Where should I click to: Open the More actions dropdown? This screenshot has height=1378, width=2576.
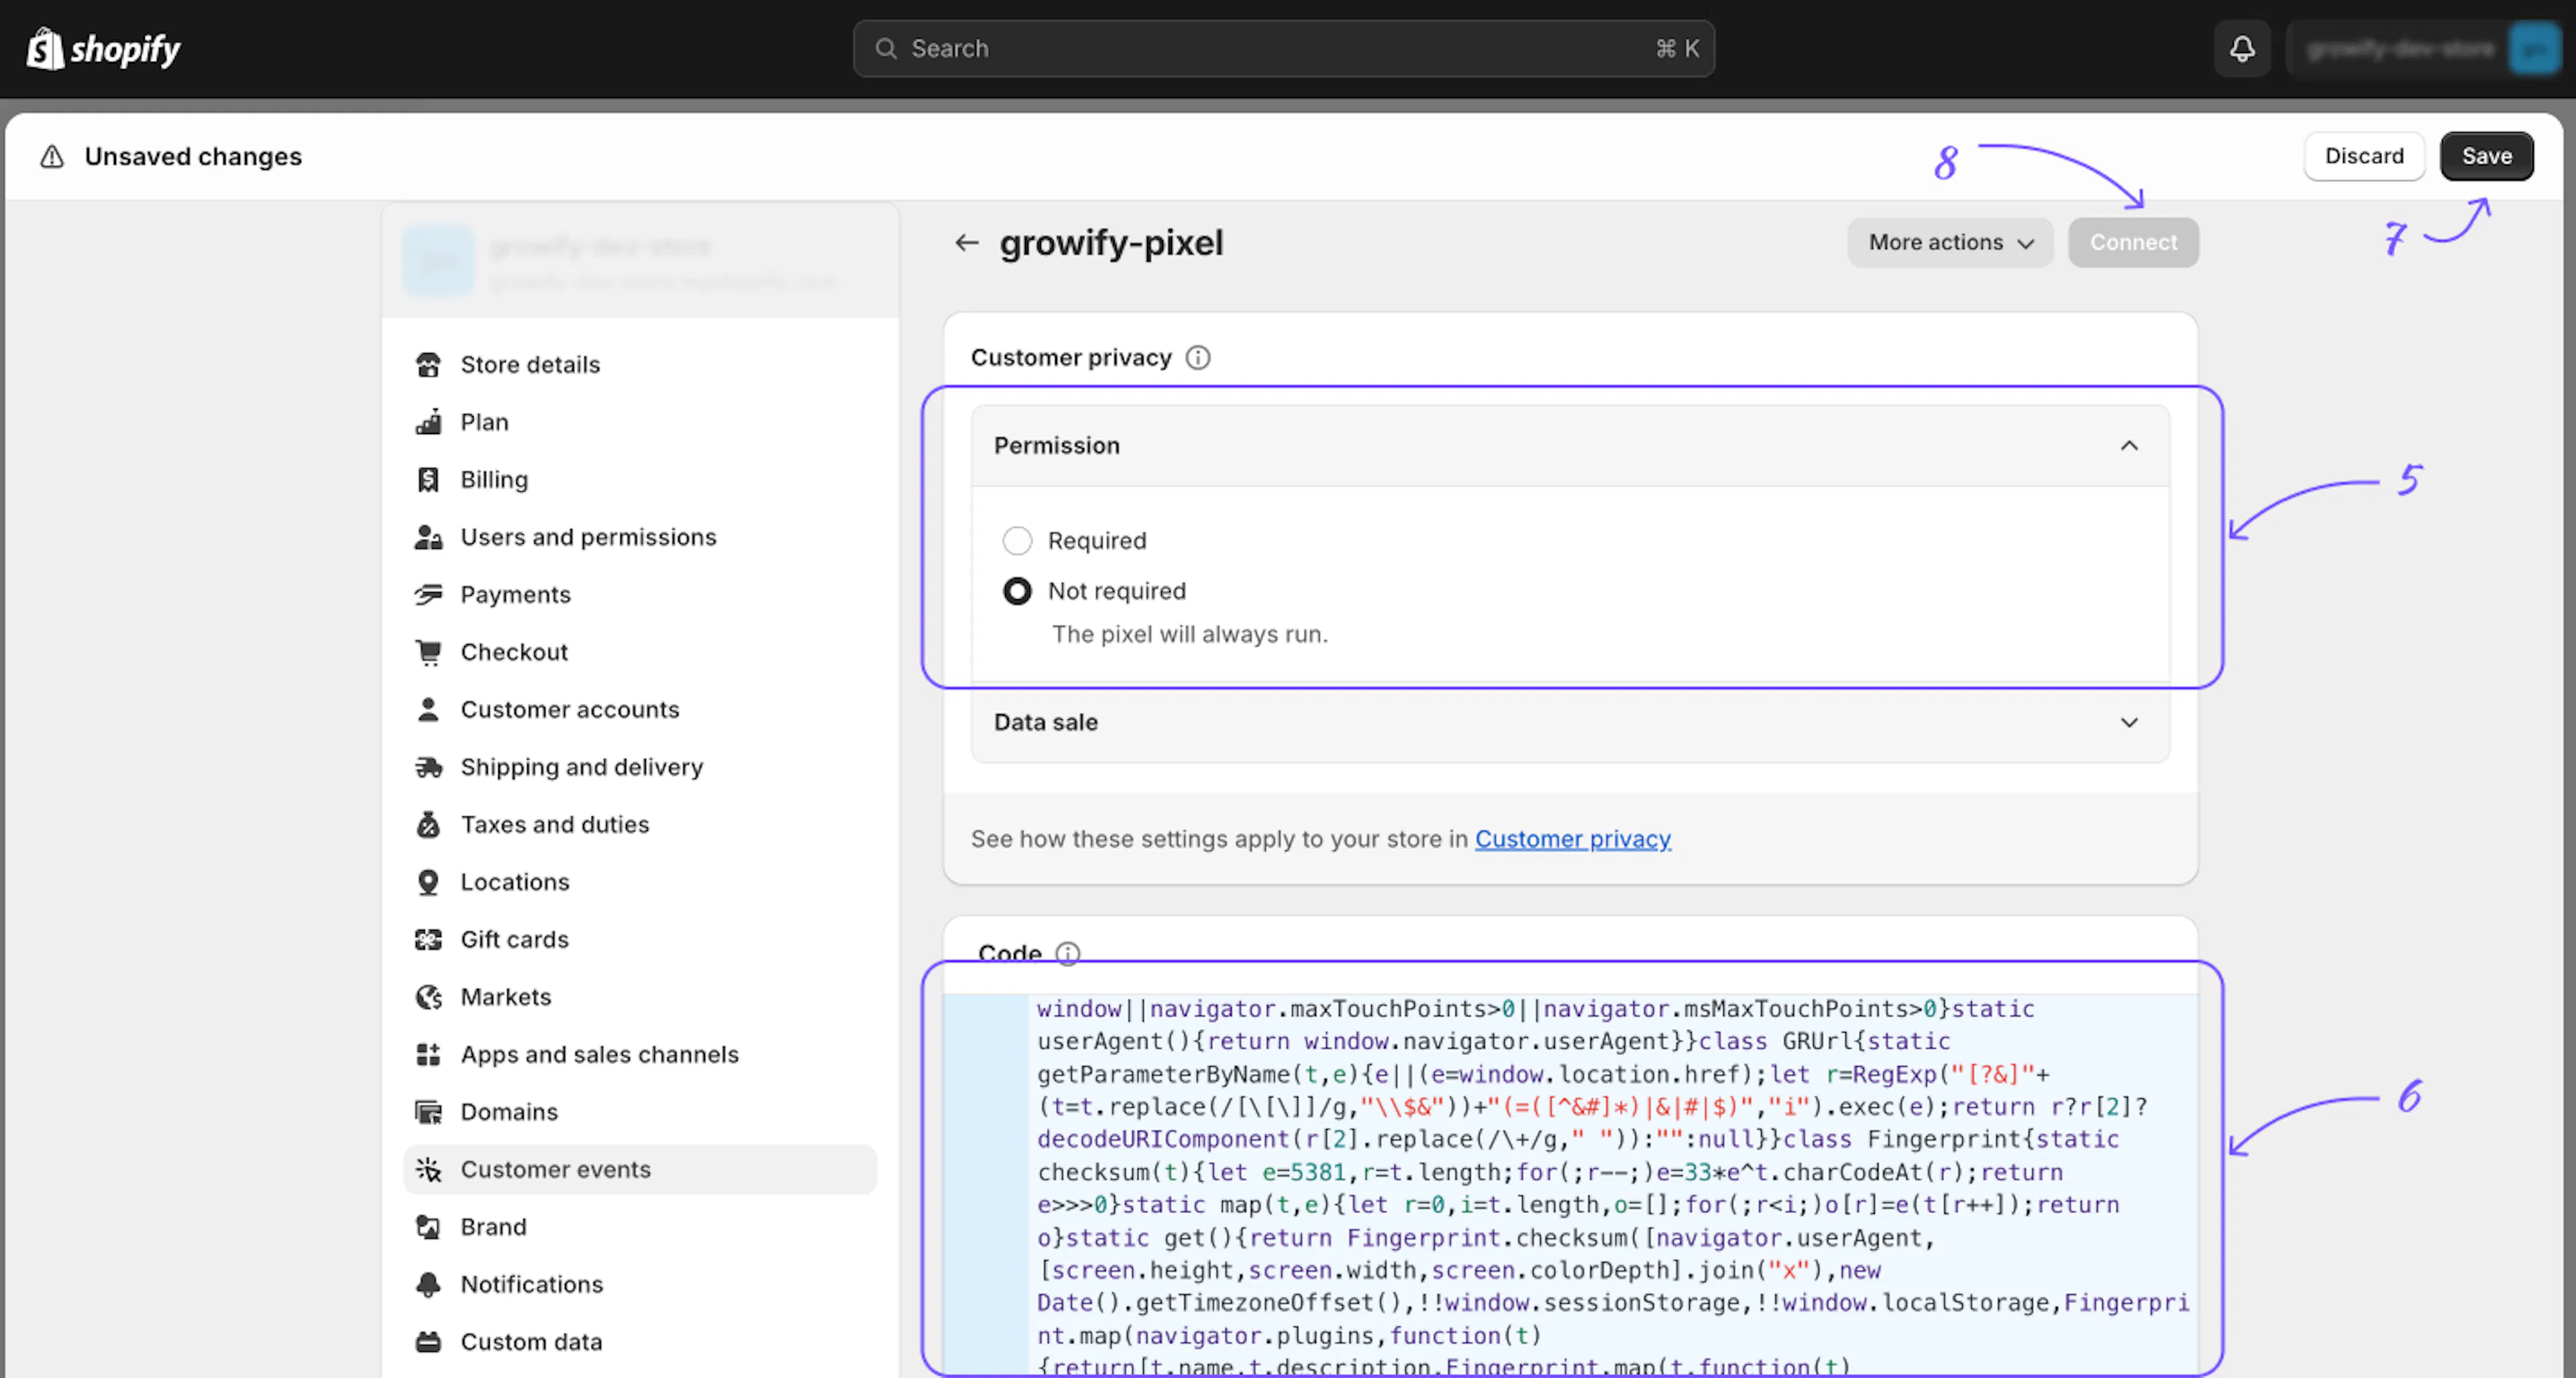(x=1949, y=243)
